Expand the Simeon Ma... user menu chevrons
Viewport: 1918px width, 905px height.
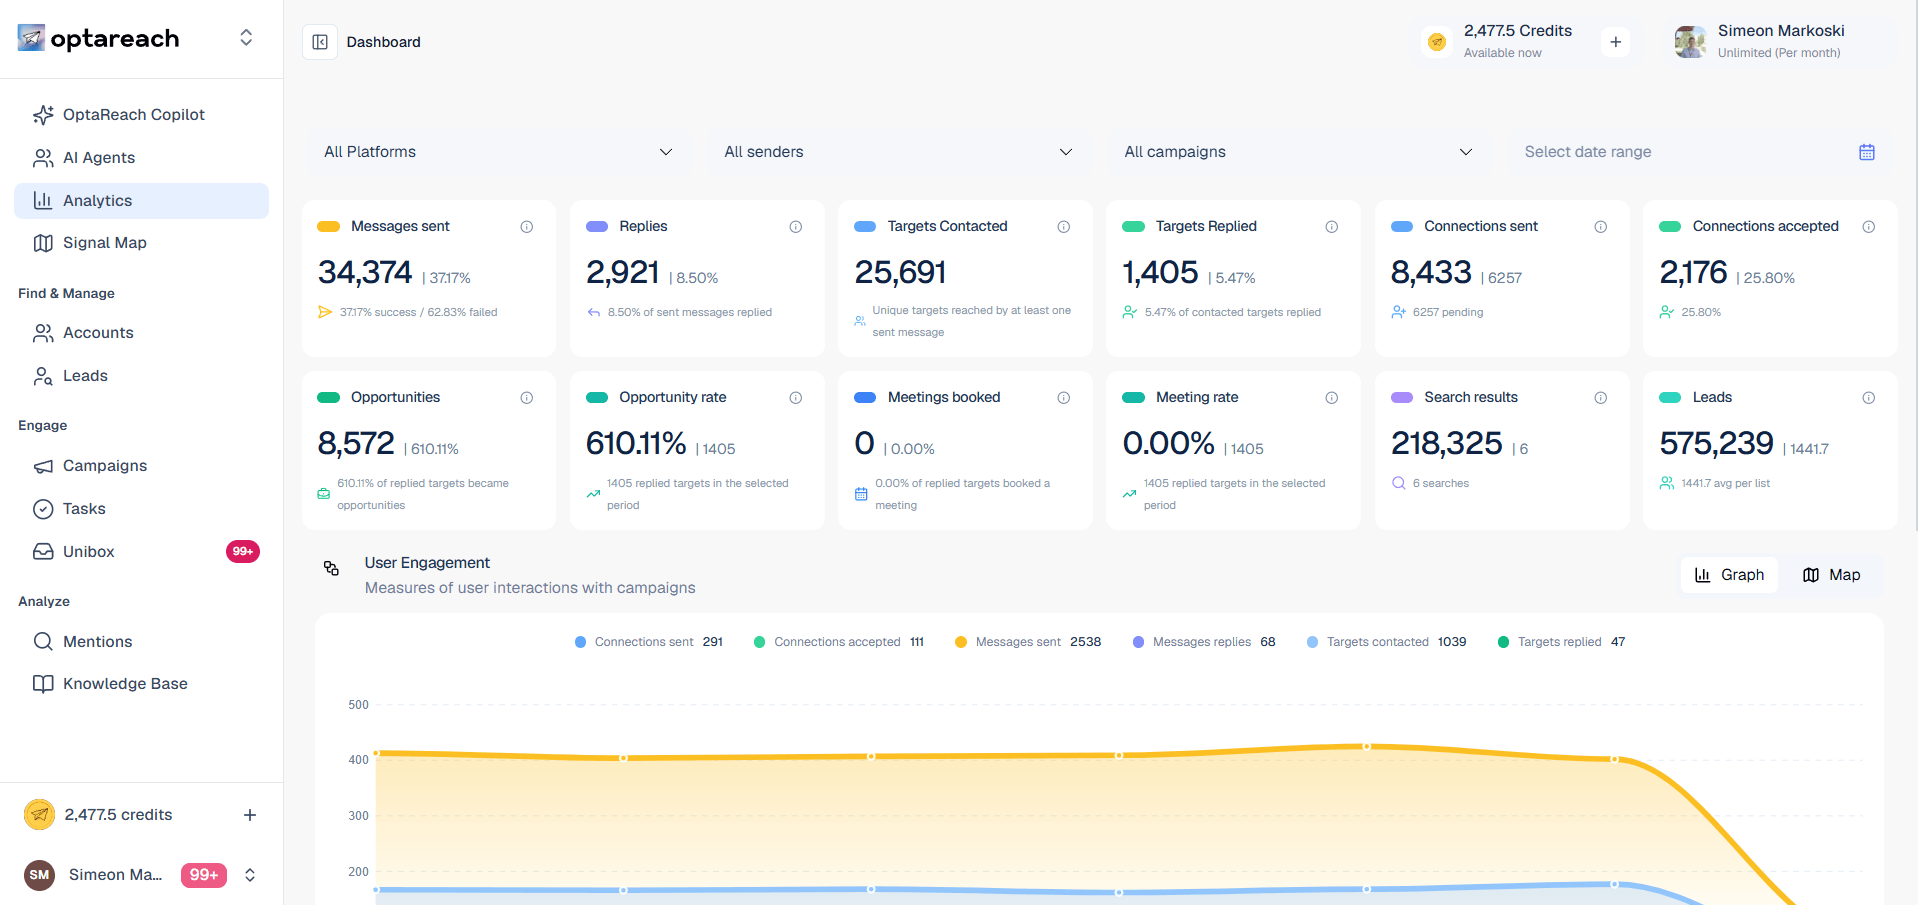click(x=250, y=875)
